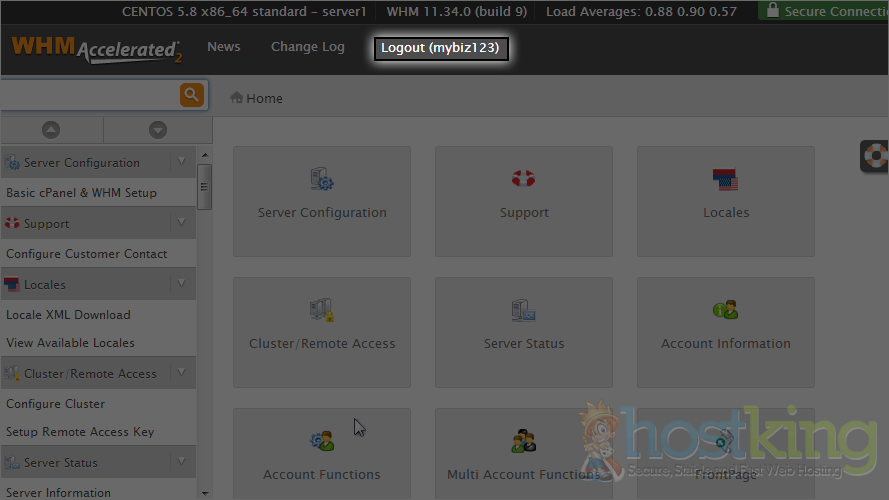The image size is (889, 500).
Task: Open Basic cPanel & WHM Setup link
Action: click(81, 192)
